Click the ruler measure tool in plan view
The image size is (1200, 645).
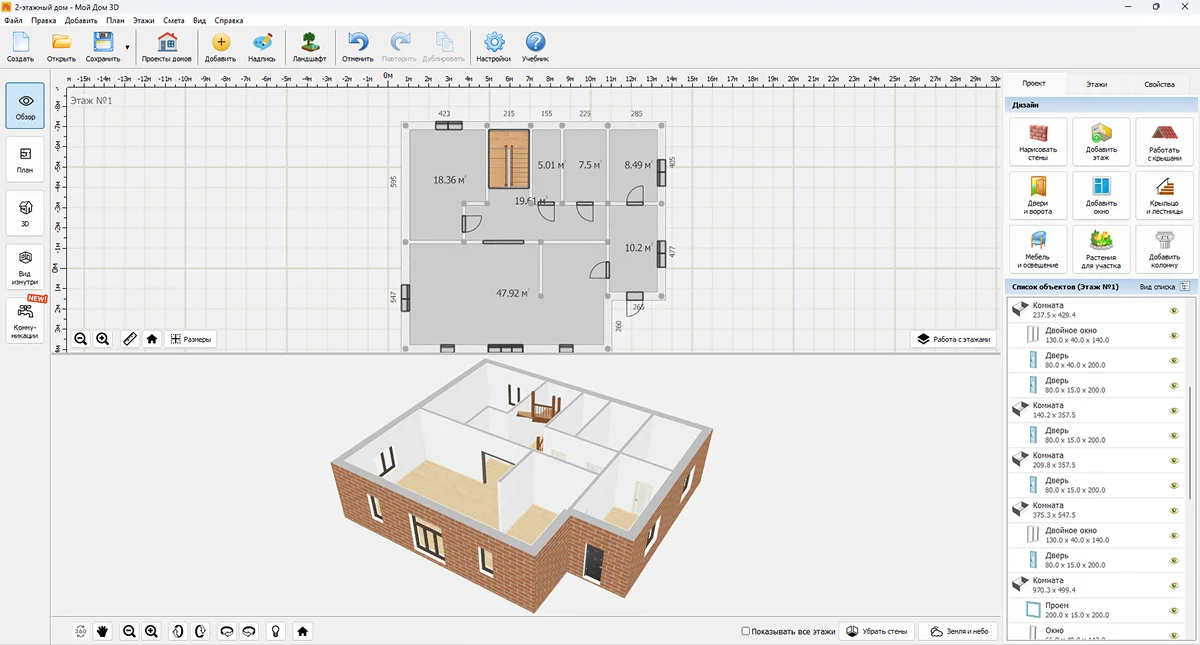130,339
